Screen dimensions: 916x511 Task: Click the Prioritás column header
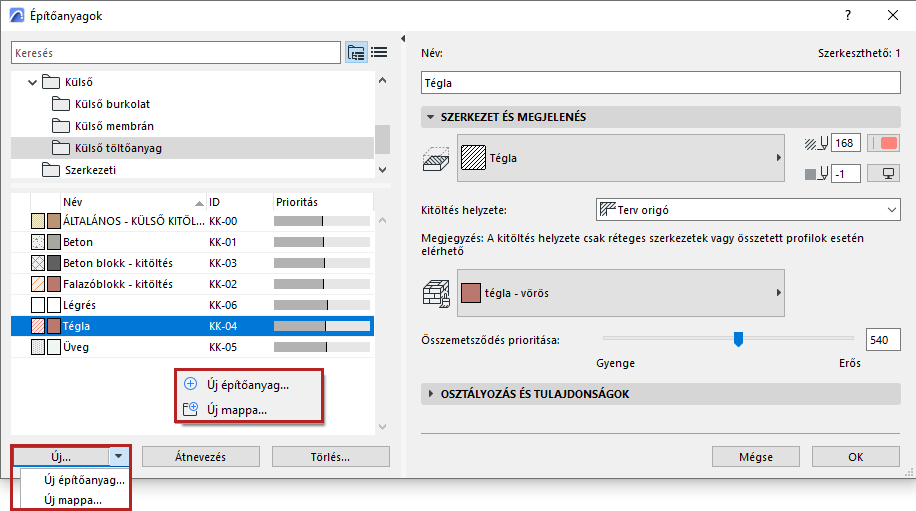323,202
